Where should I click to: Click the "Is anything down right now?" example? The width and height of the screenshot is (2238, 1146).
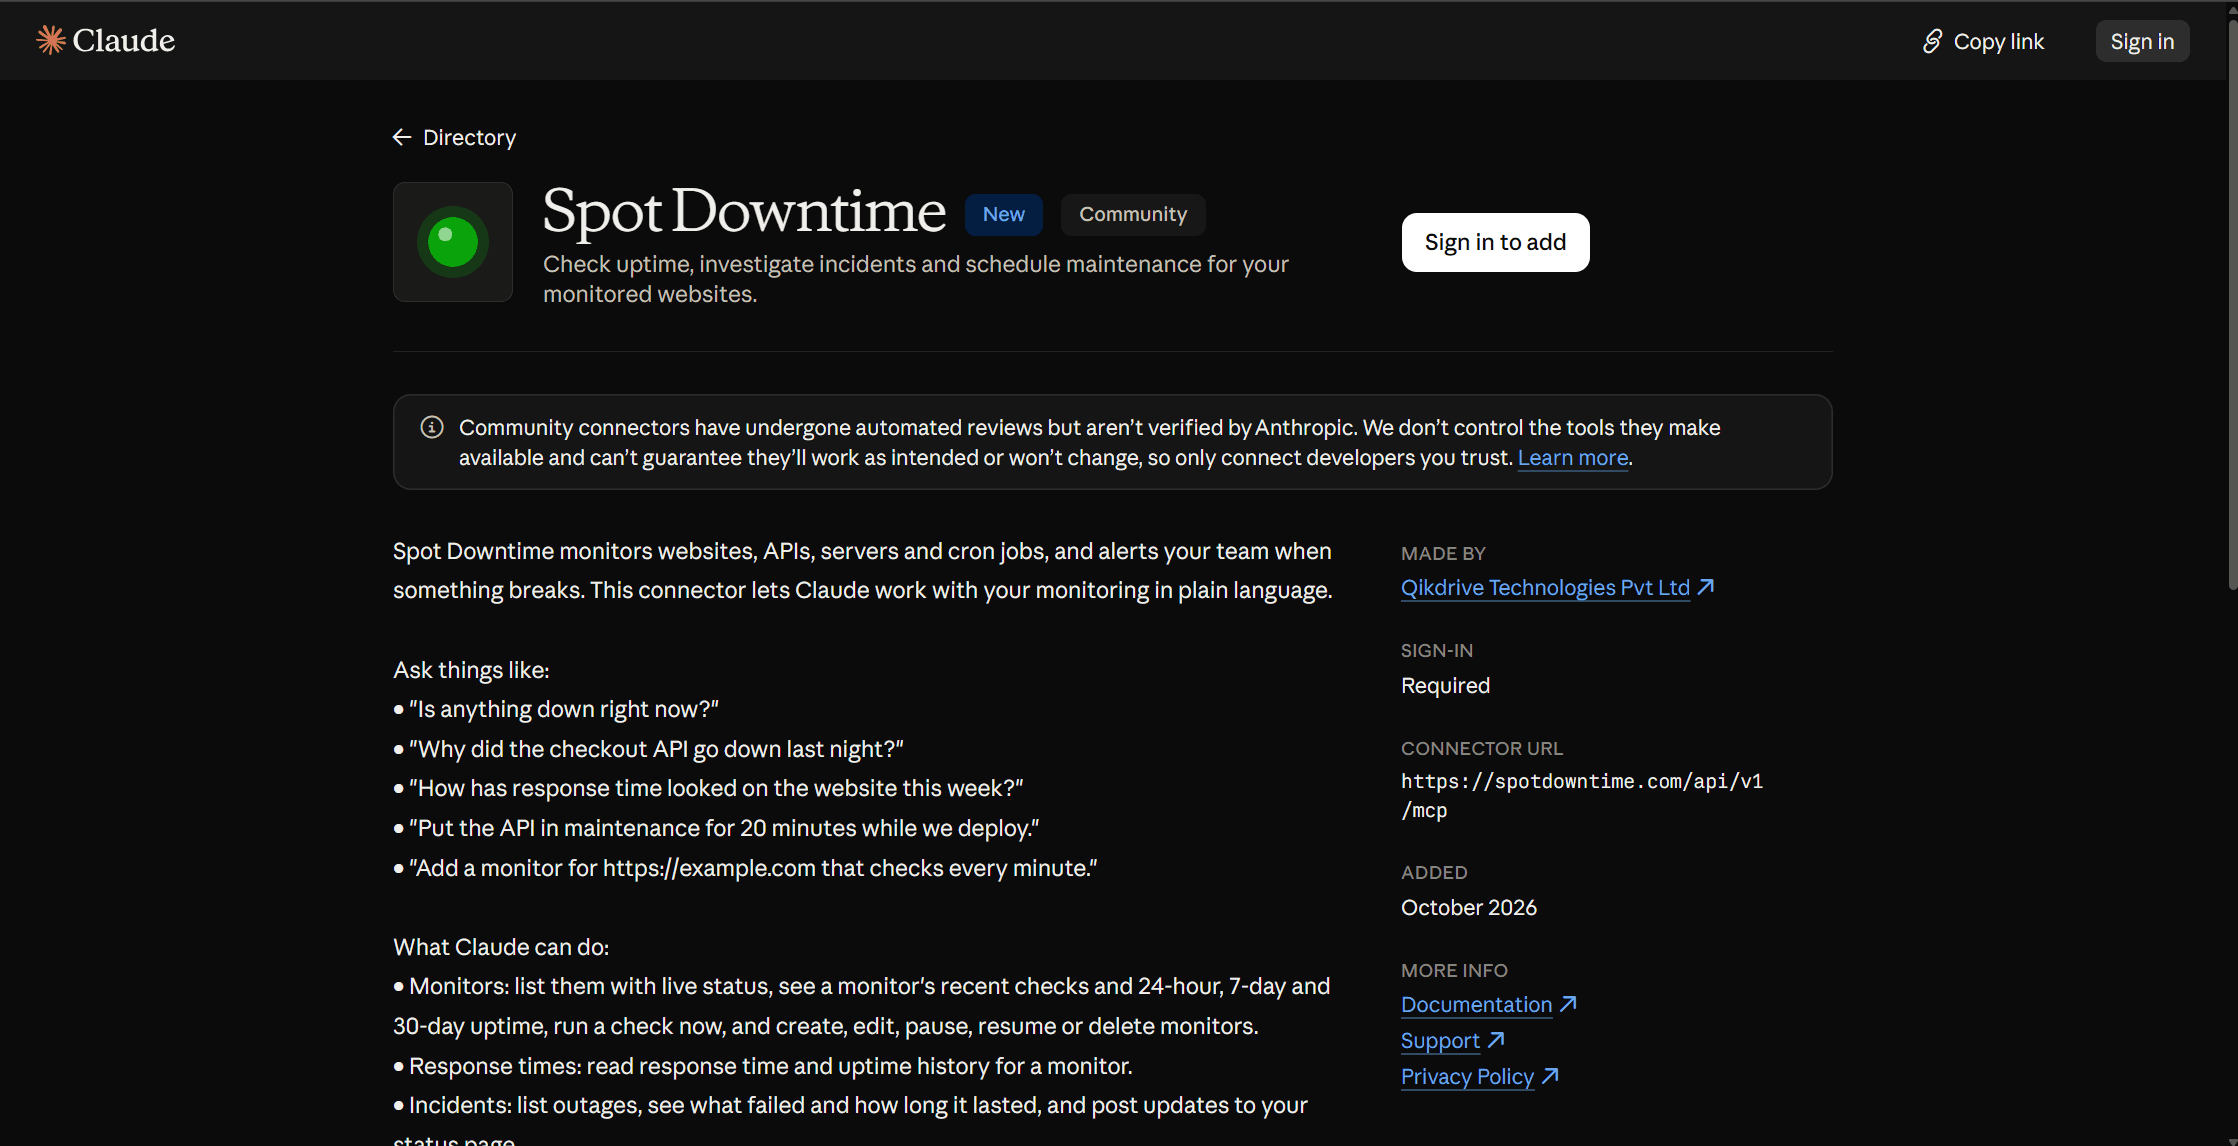pos(564,709)
